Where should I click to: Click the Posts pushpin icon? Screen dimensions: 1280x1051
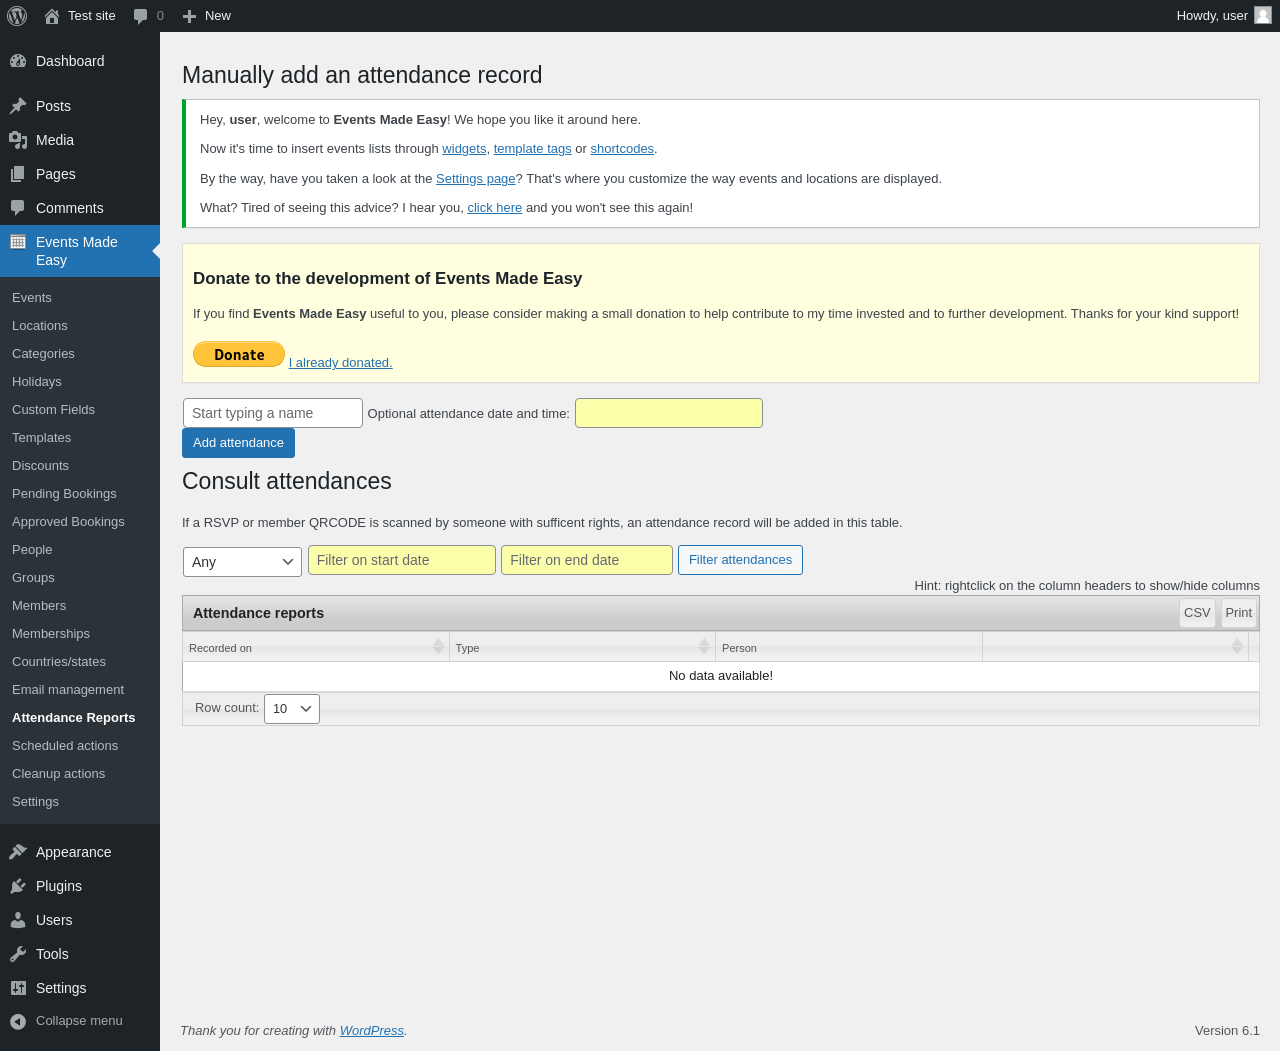18,106
